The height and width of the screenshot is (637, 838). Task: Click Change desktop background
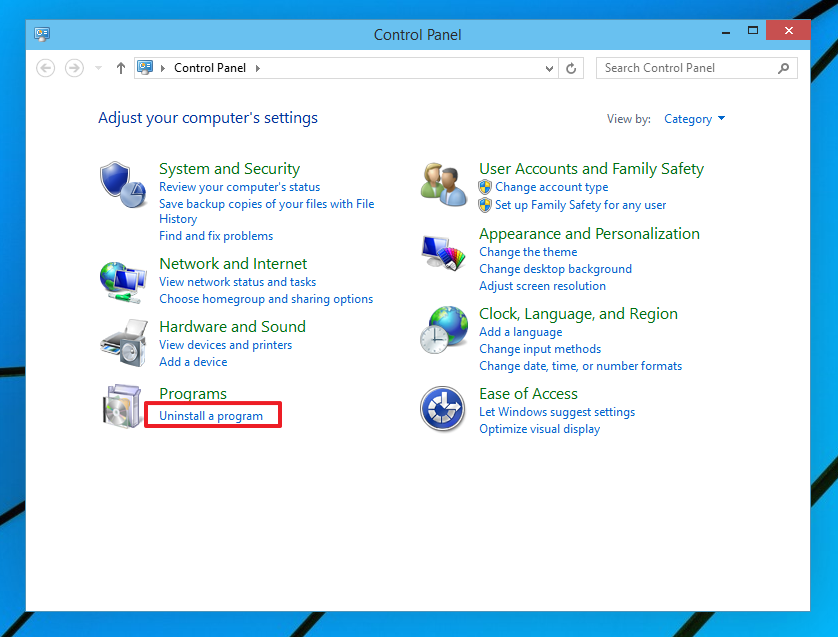click(555, 269)
